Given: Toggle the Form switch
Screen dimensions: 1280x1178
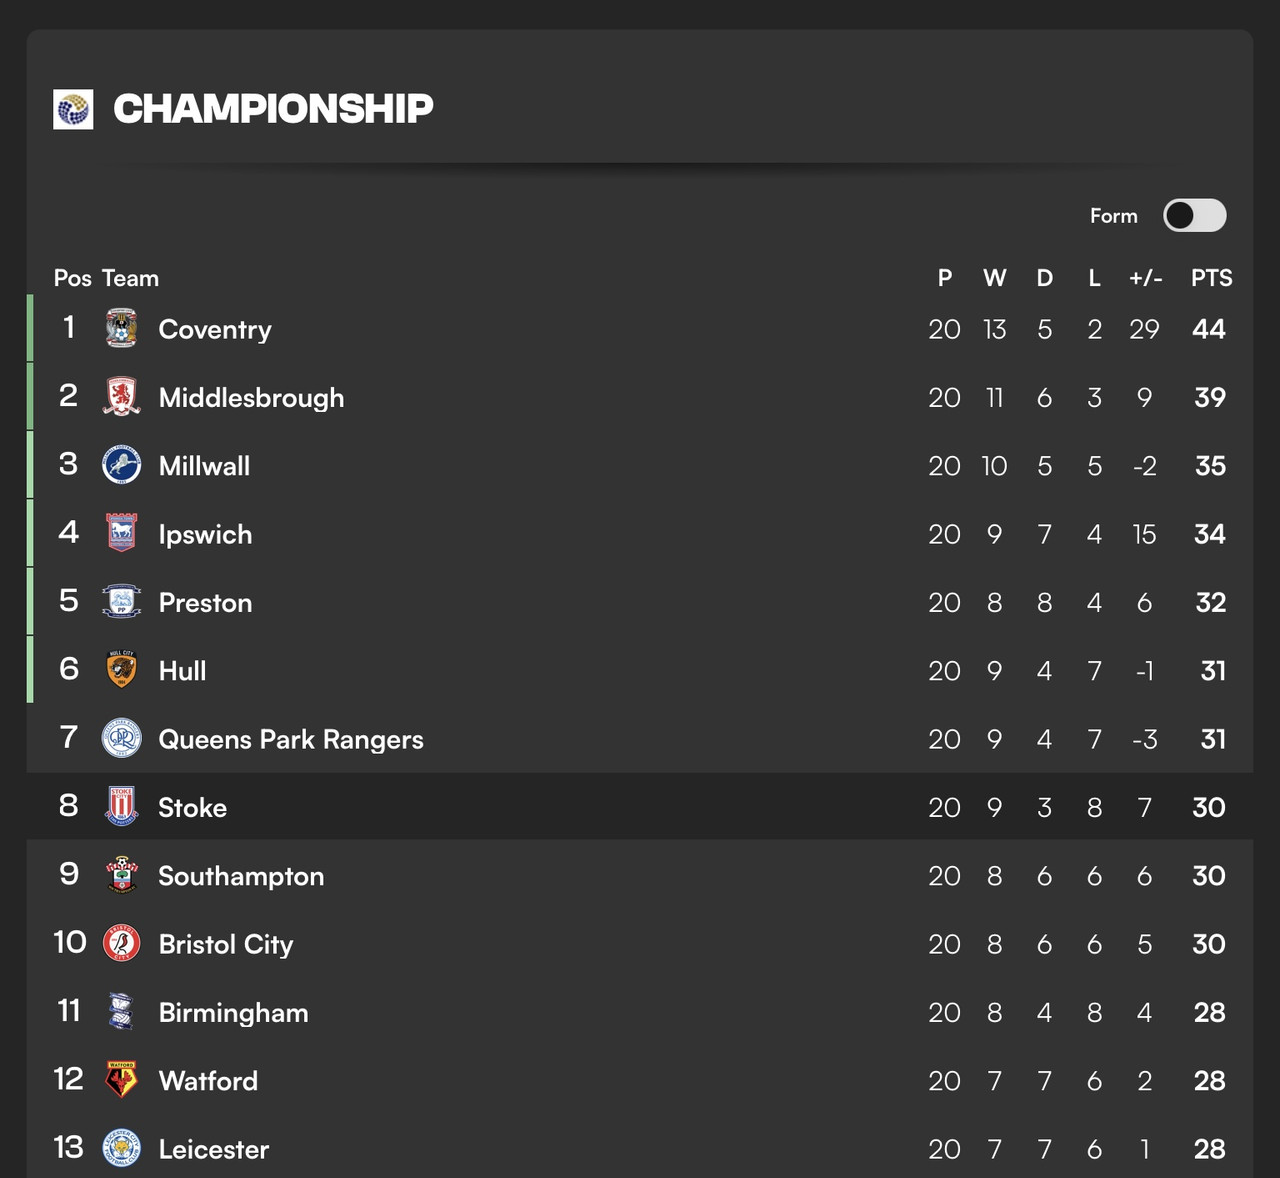Looking at the screenshot, I should [1195, 215].
